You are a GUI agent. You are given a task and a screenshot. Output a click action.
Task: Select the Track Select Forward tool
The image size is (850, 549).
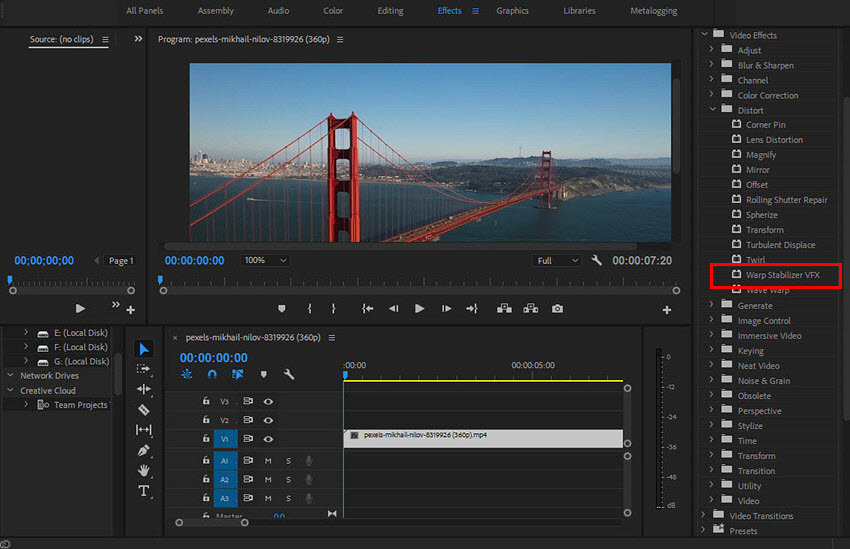(x=144, y=369)
